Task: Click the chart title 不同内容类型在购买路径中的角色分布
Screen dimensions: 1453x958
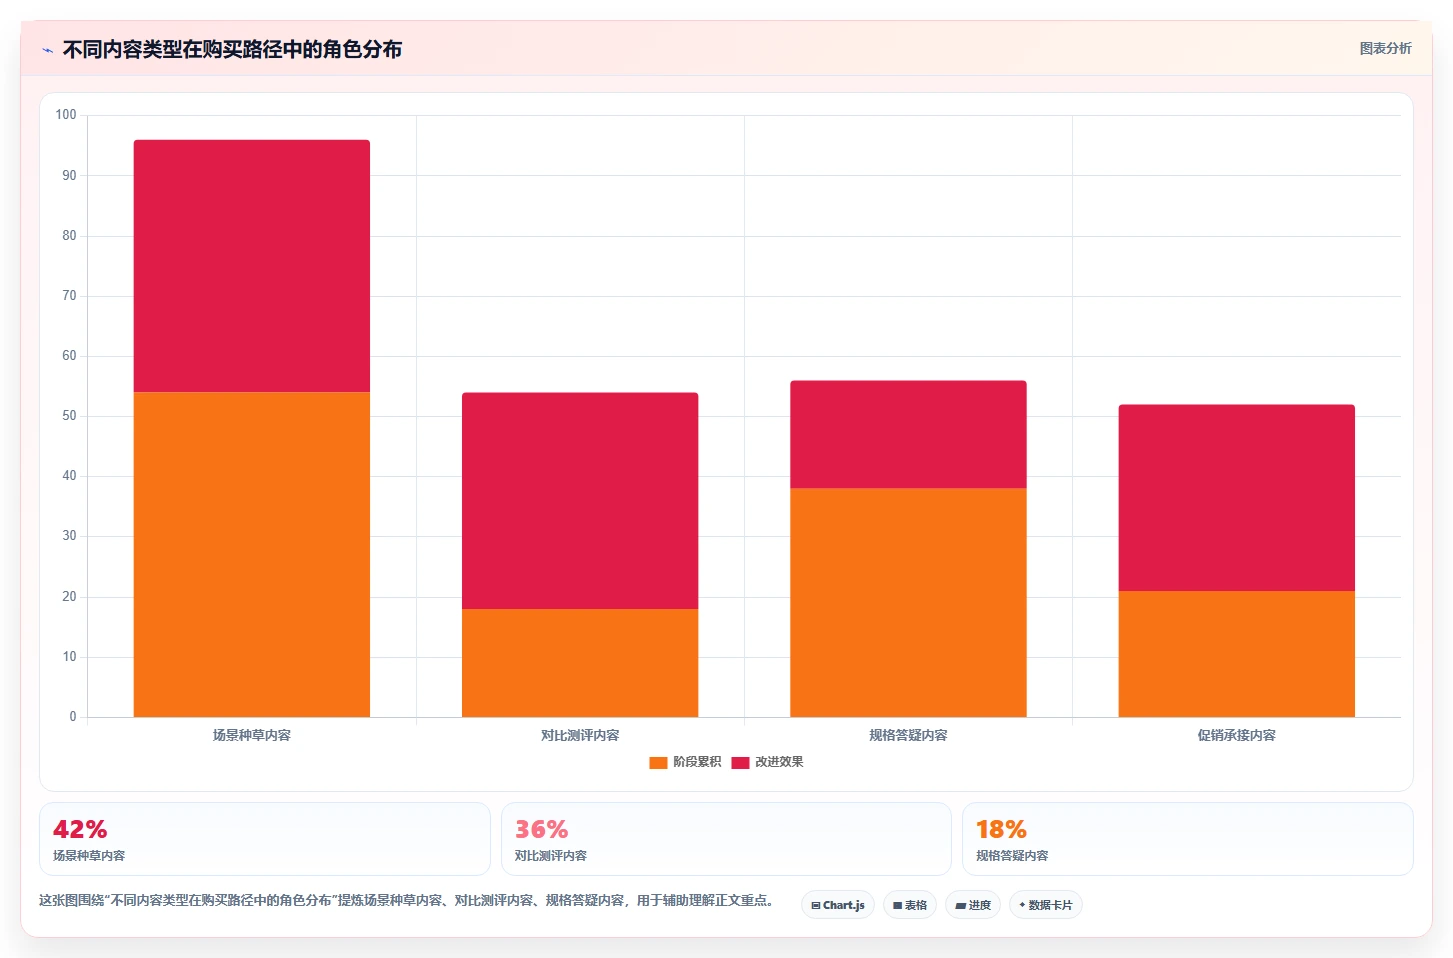Action: point(232,50)
